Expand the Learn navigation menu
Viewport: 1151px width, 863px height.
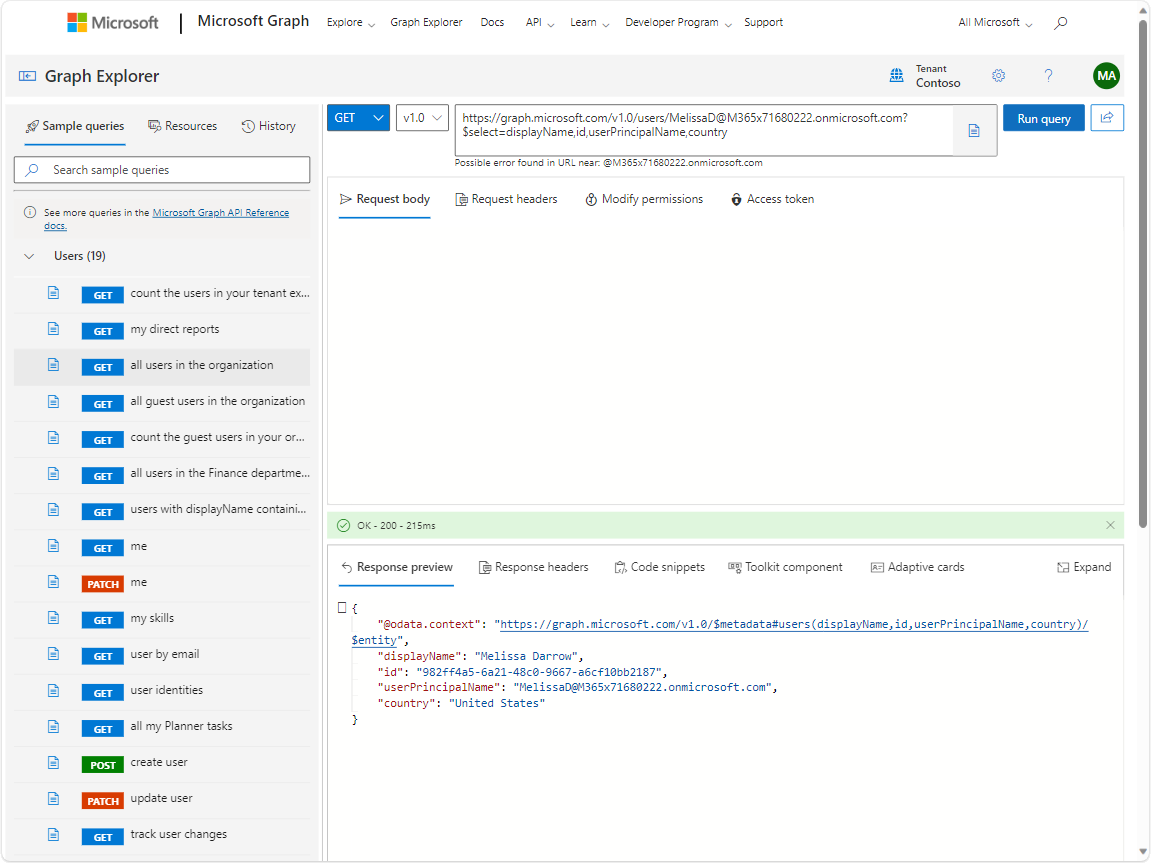click(x=589, y=23)
